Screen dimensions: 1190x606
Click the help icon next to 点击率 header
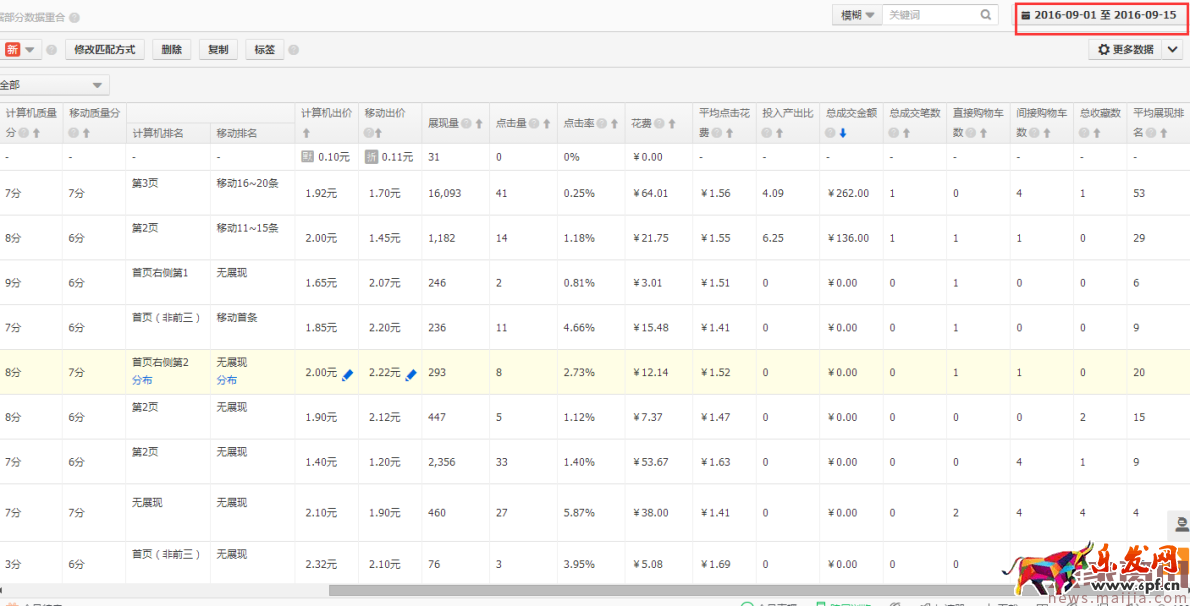click(x=600, y=122)
